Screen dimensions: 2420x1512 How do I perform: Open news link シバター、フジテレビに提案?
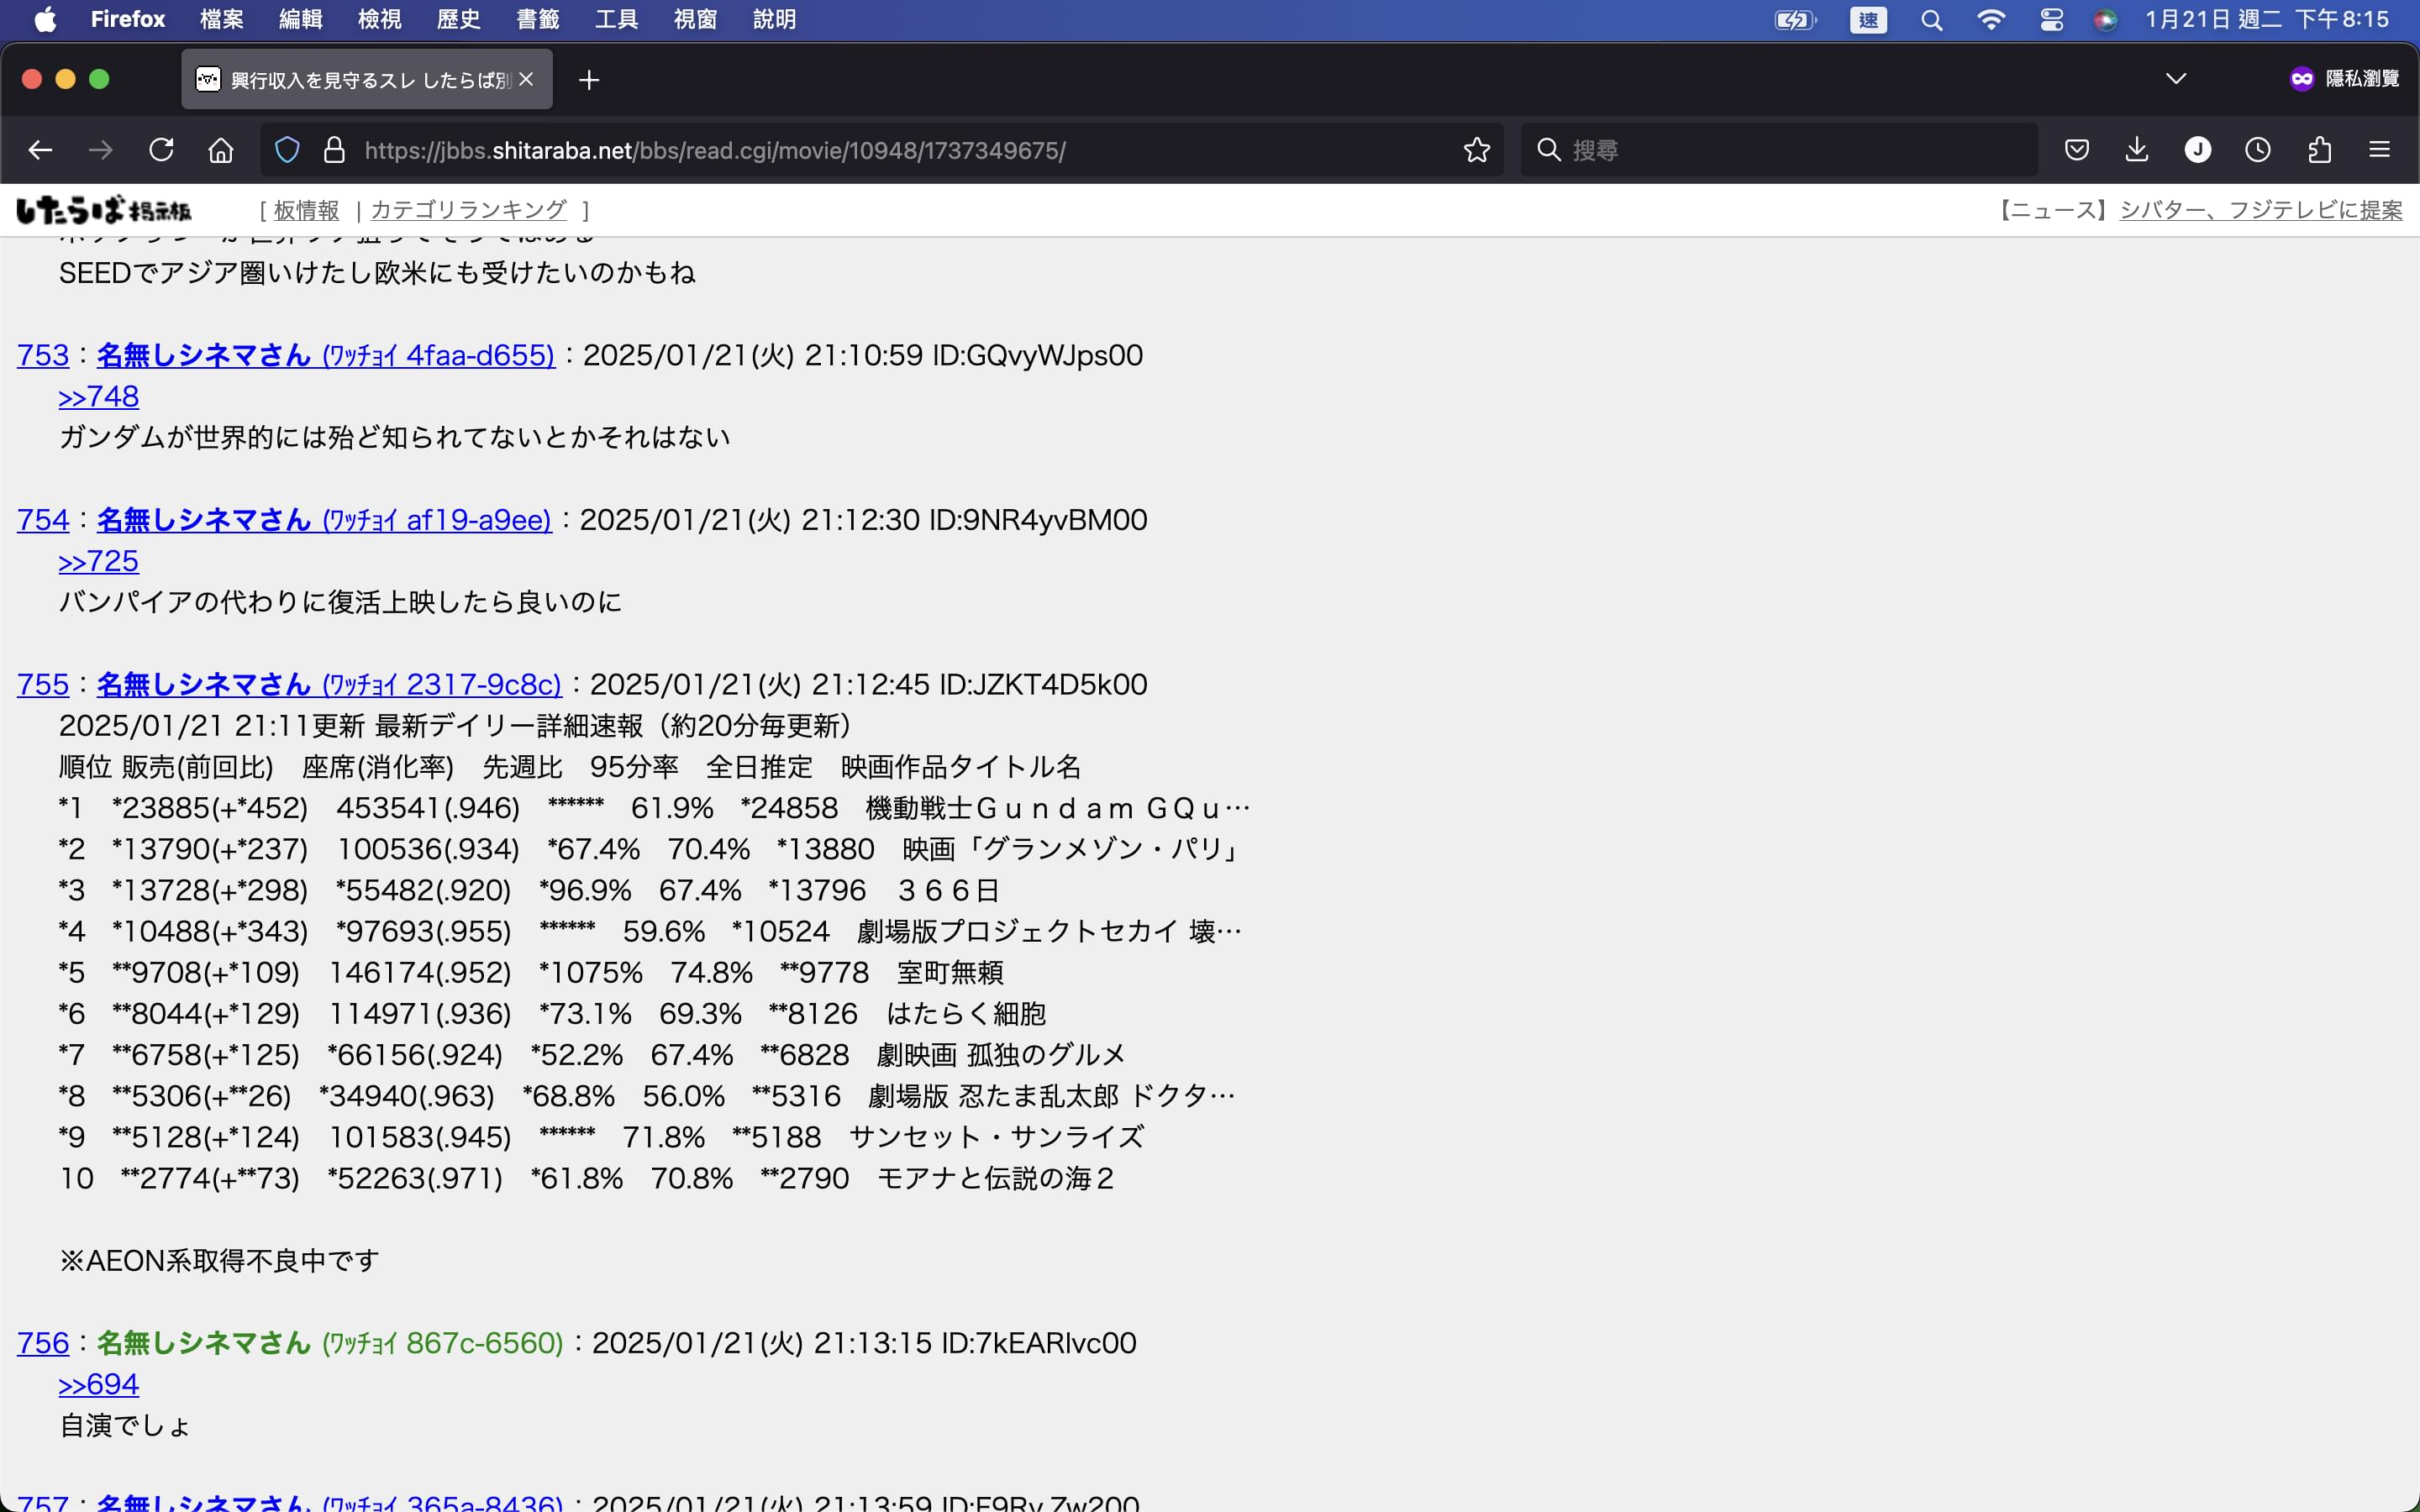pos(2261,210)
